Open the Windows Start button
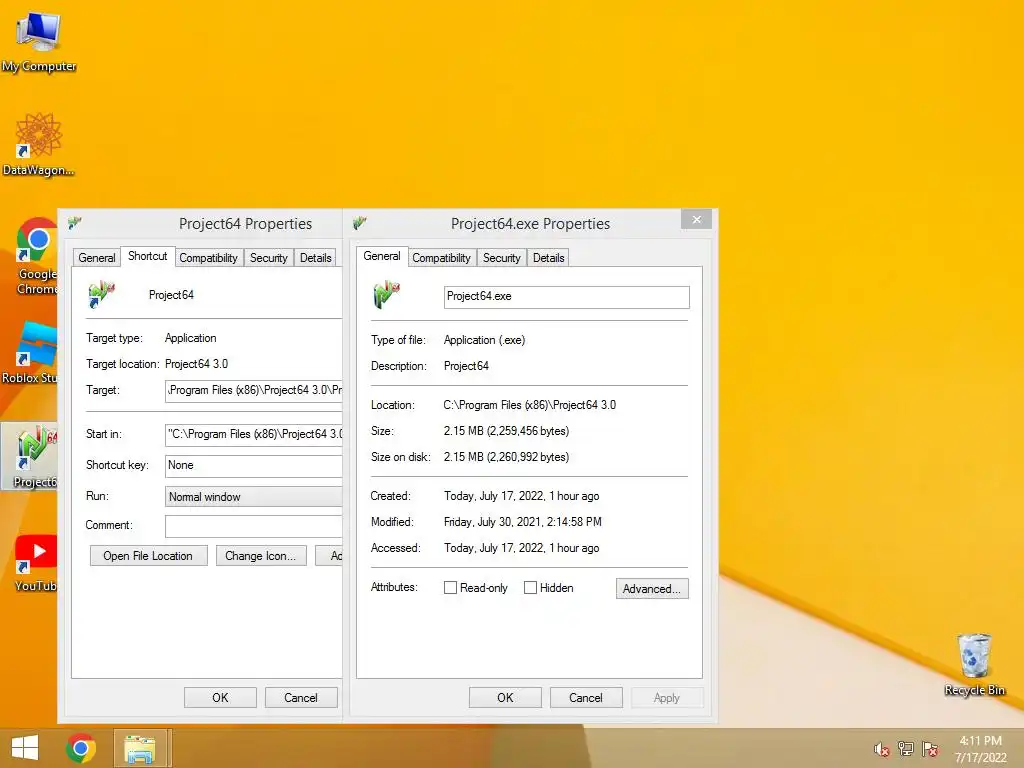Screen dimensions: 1024x768 (x=25, y=748)
